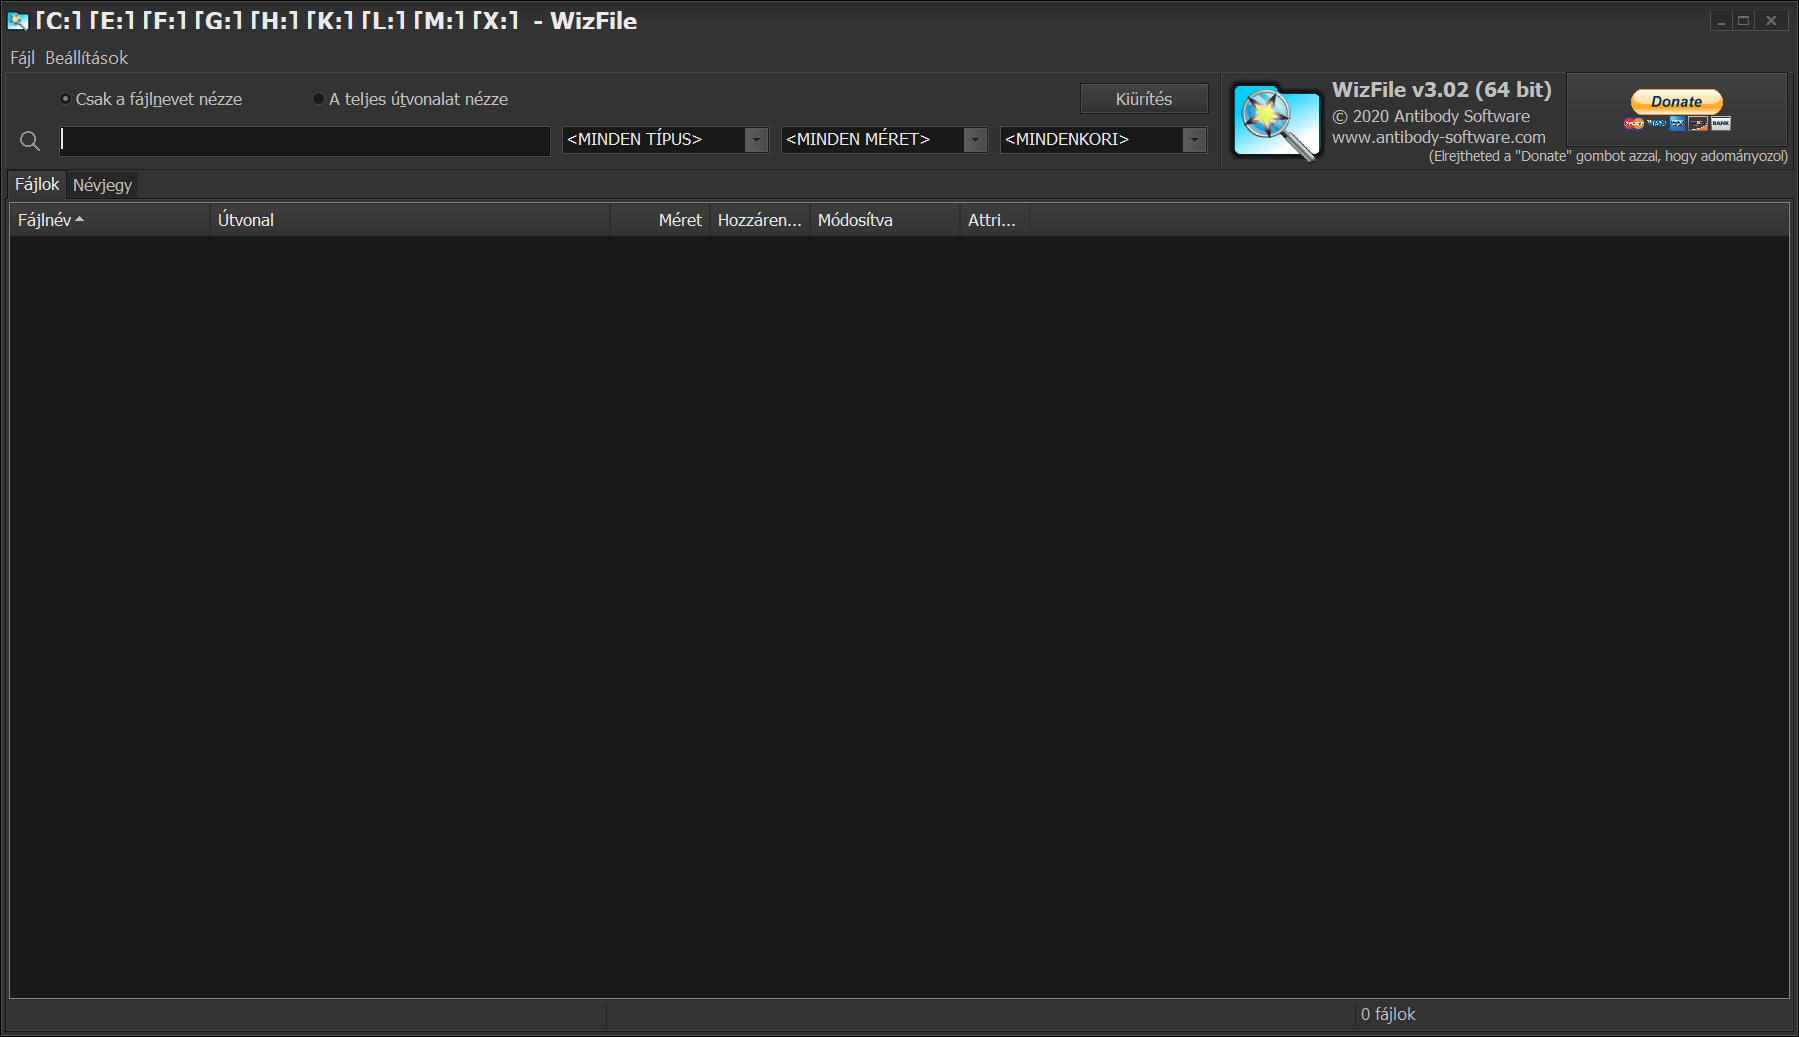The height and width of the screenshot is (1037, 1799).
Task: Sort by the Méret column header
Action: click(x=679, y=220)
